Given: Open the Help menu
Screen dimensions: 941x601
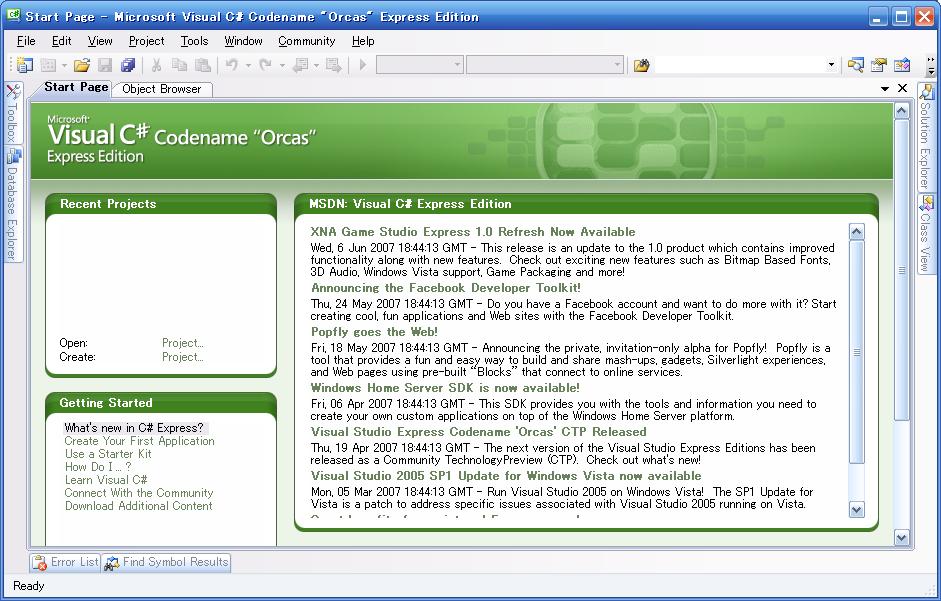Looking at the screenshot, I should tap(363, 41).
